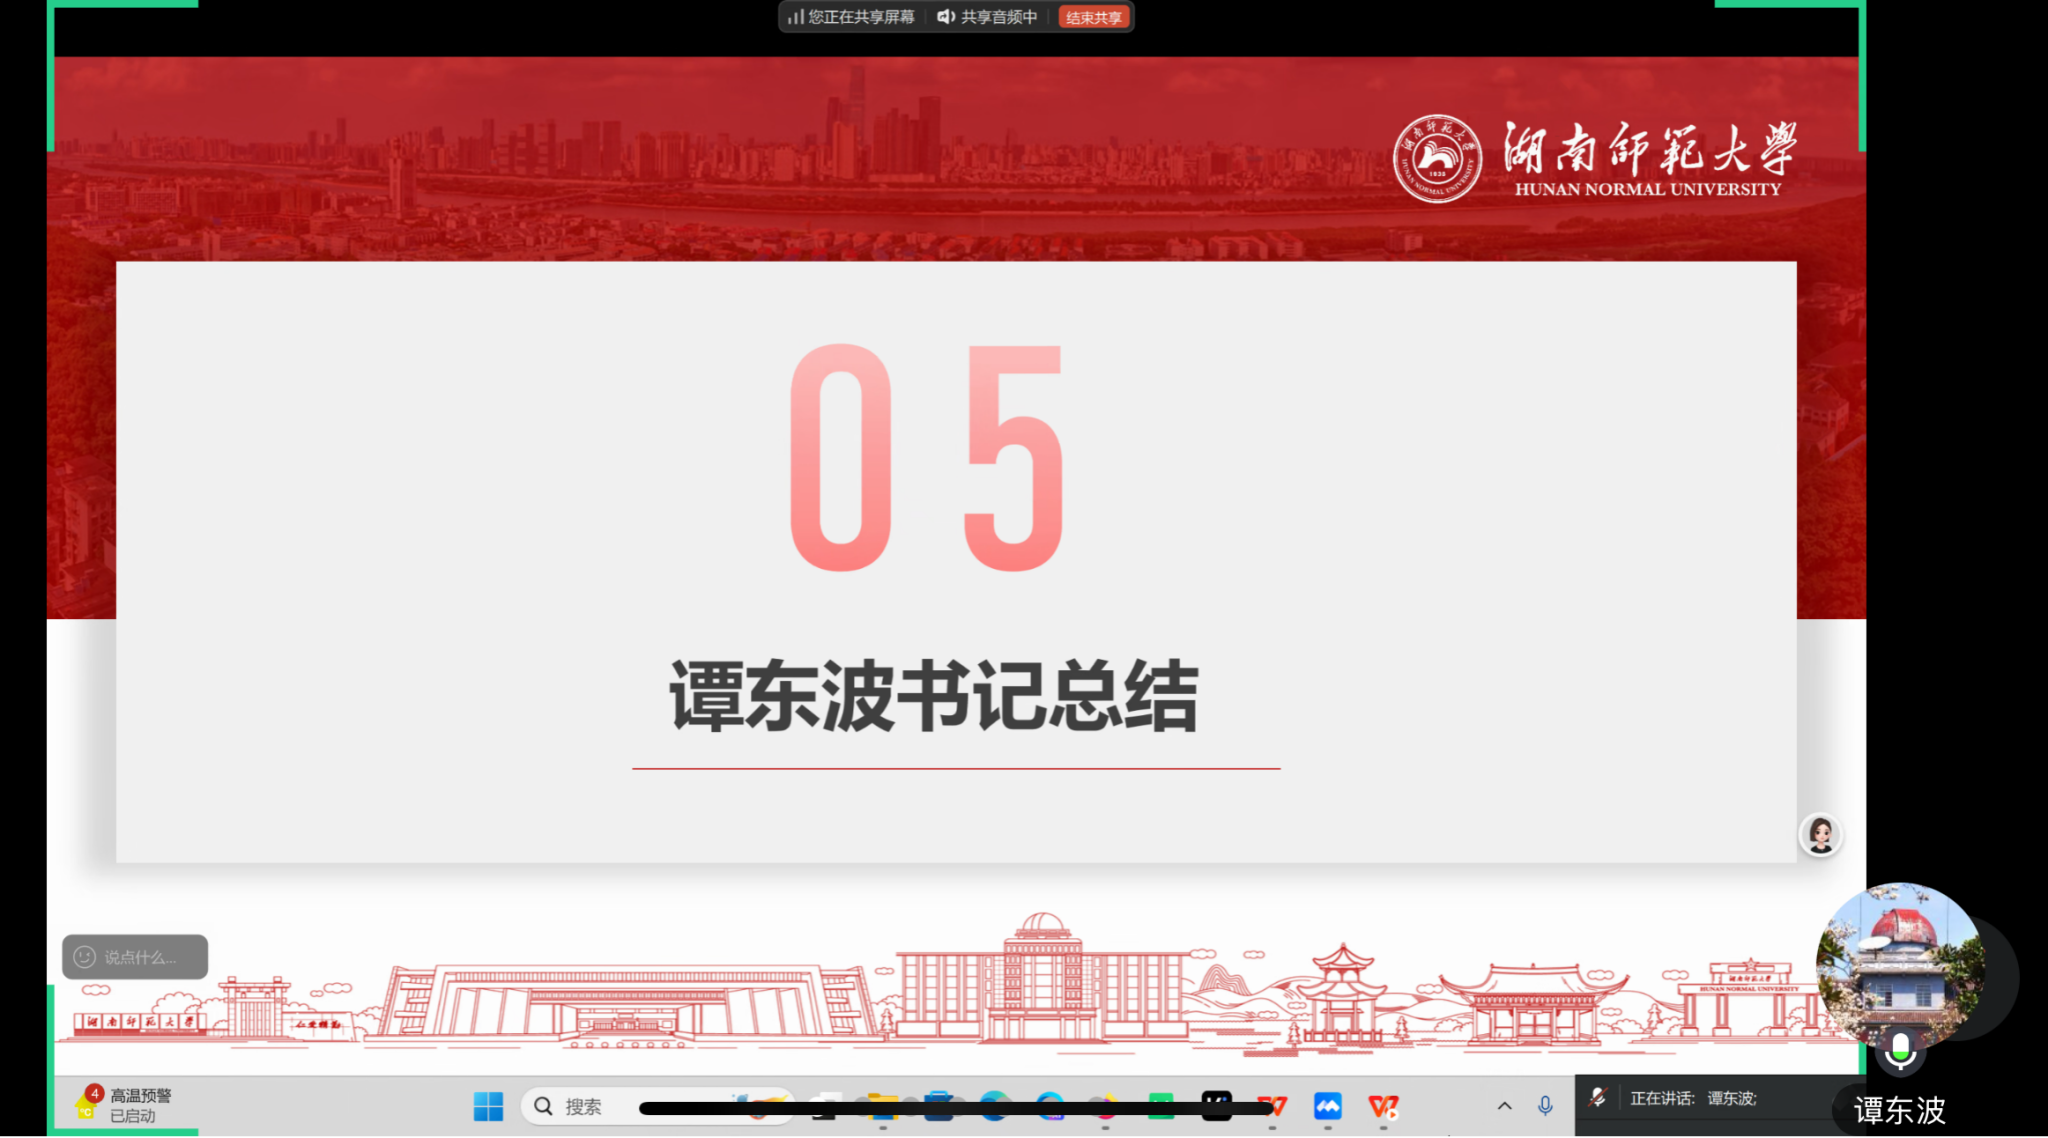Click the taskbar microphone tray icon

coord(1545,1106)
